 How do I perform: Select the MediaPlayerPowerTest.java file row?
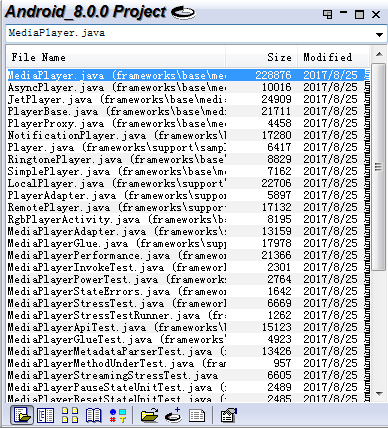188,279
